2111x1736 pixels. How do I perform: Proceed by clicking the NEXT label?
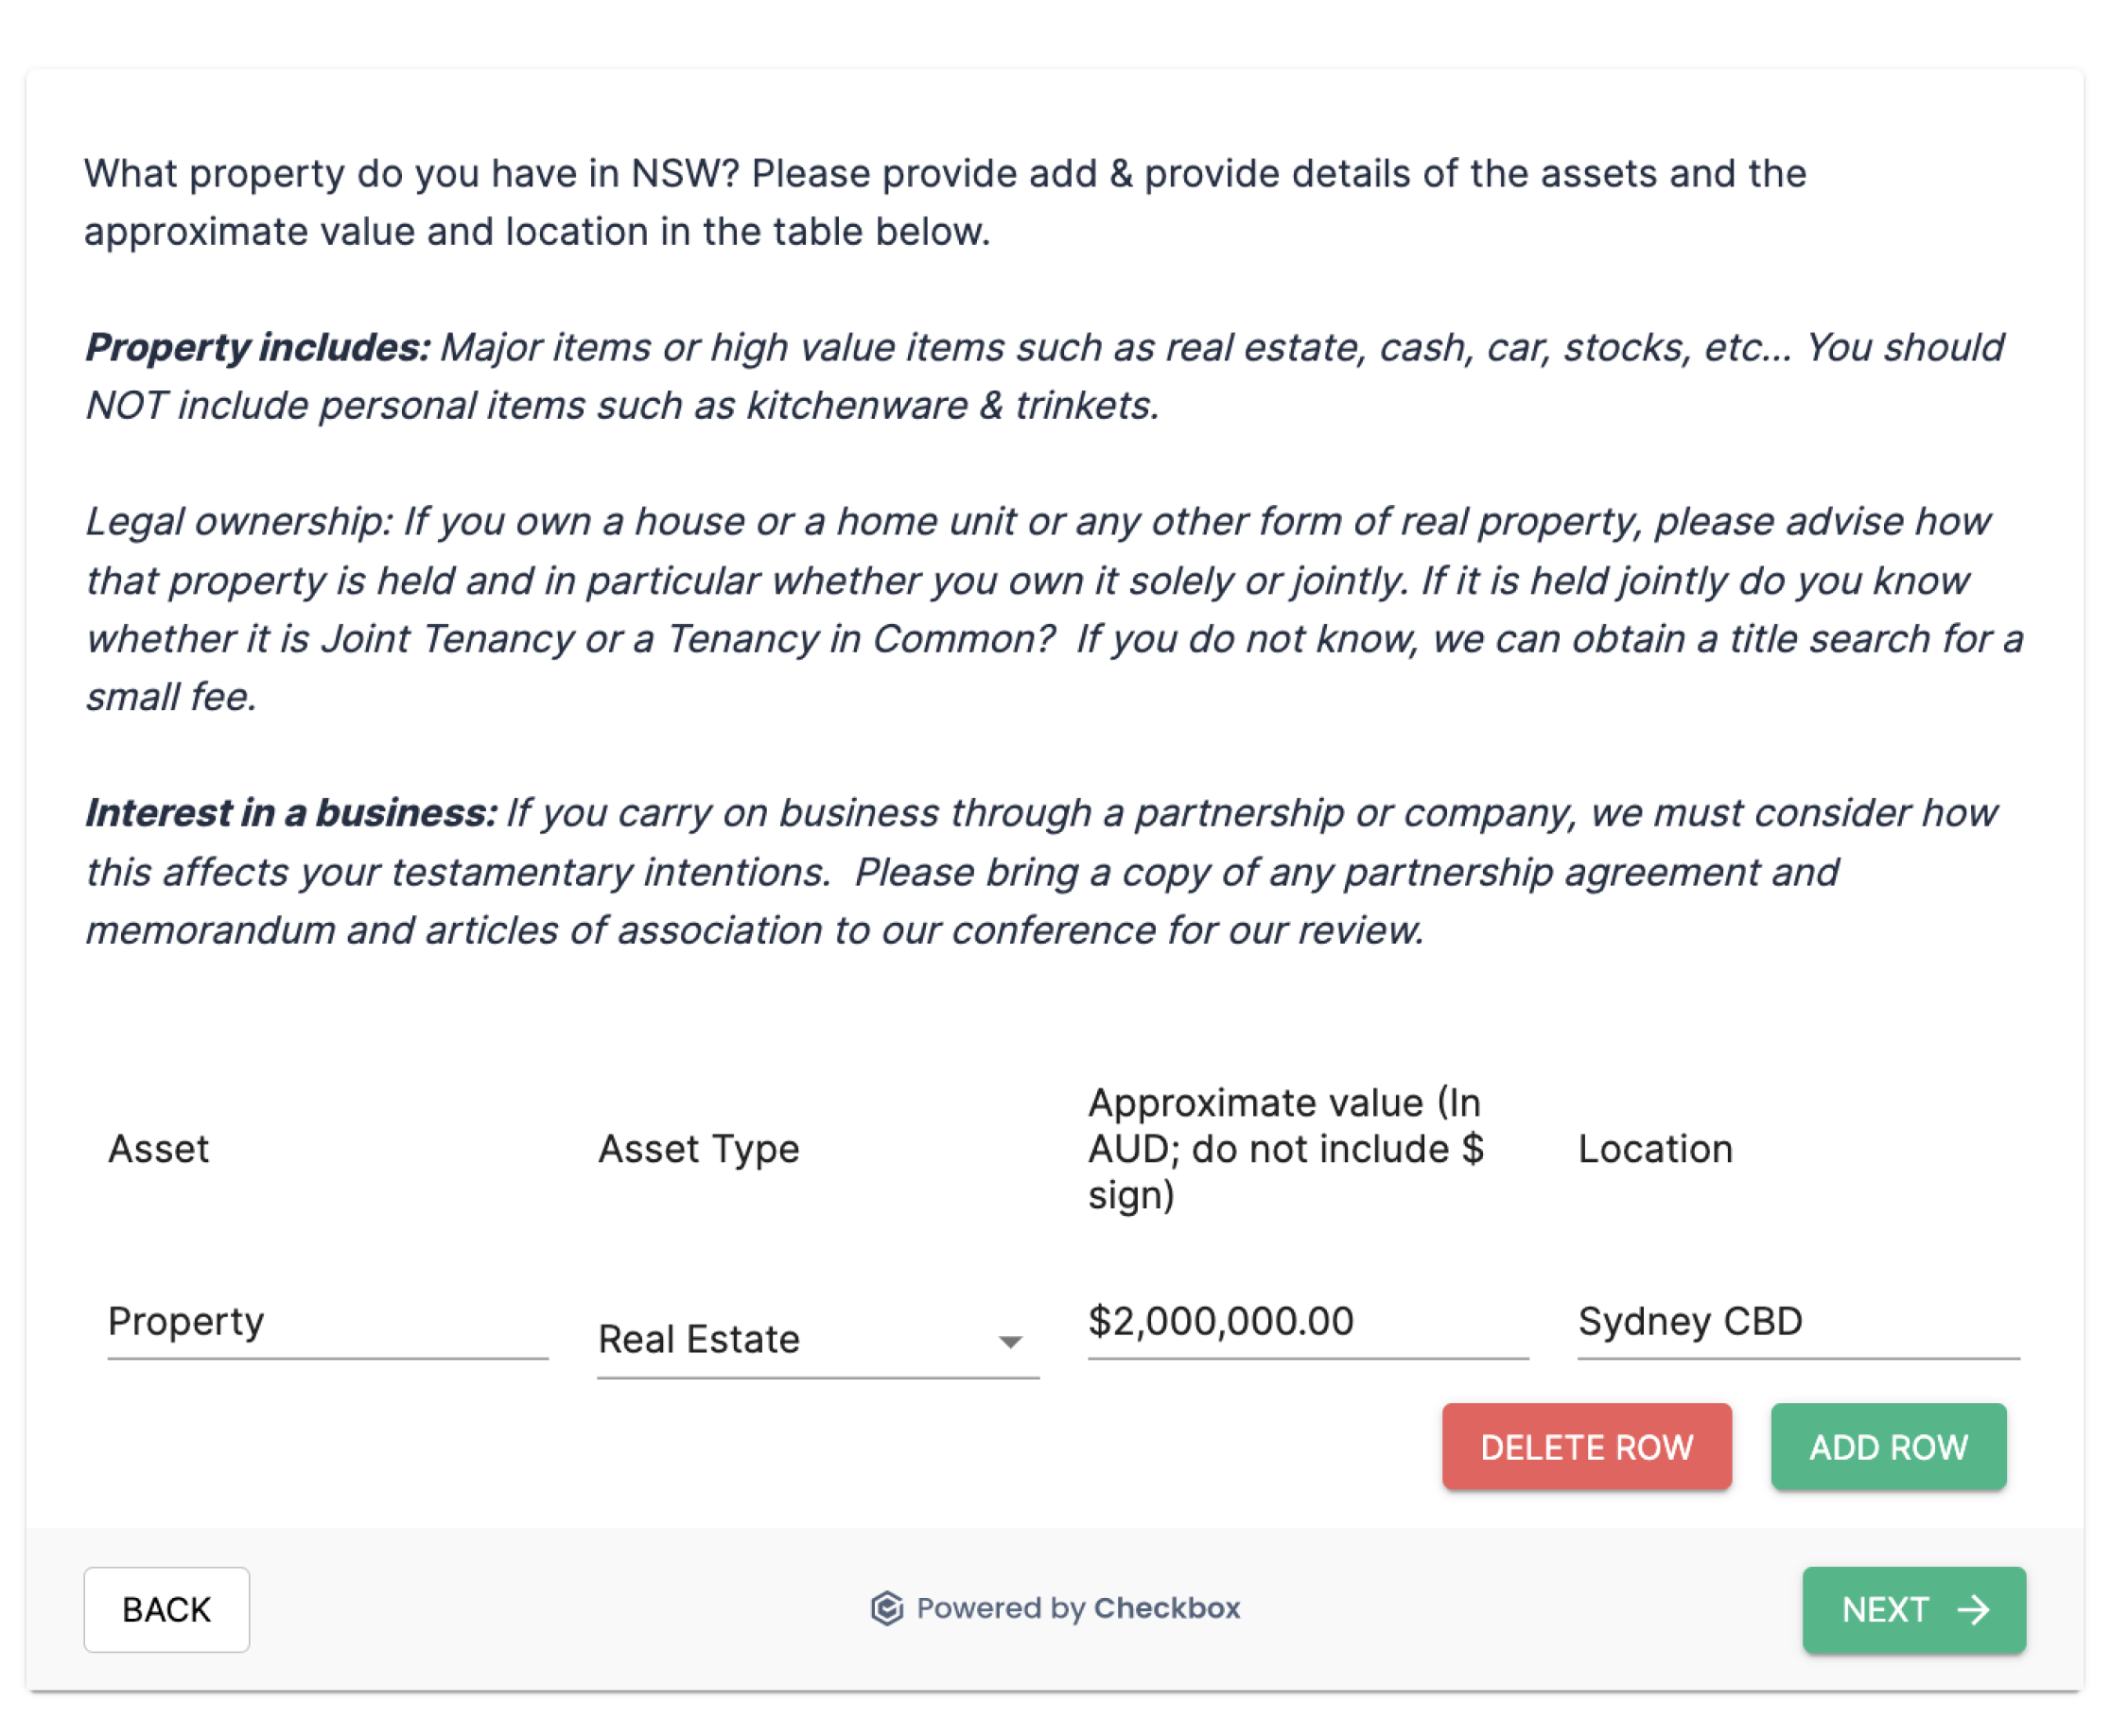tap(1885, 1610)
